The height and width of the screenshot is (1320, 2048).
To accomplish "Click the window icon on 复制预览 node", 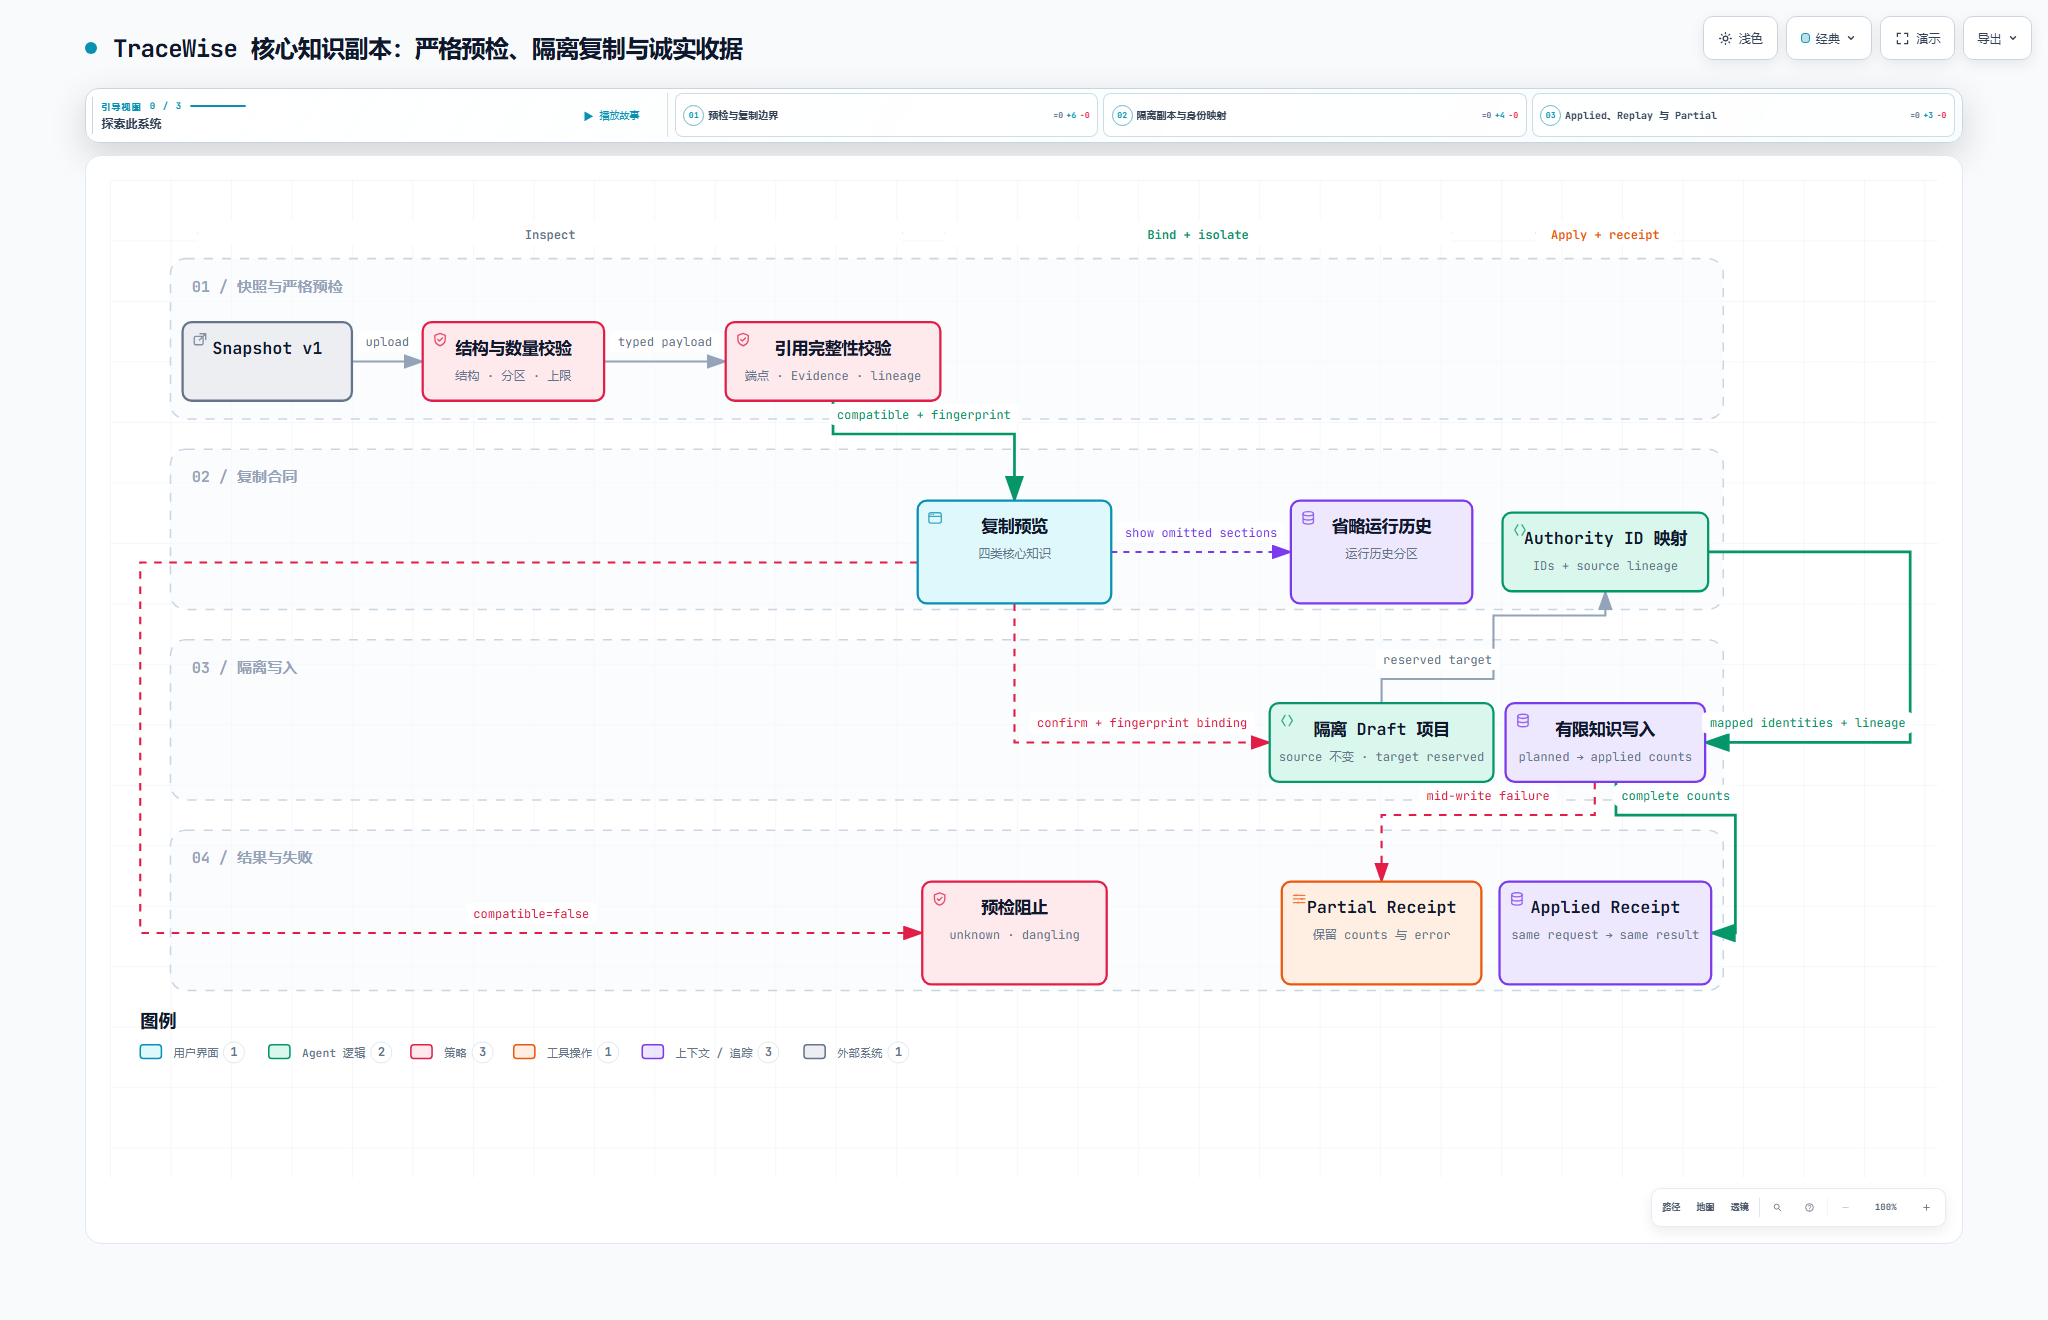I will click(935, 518).
